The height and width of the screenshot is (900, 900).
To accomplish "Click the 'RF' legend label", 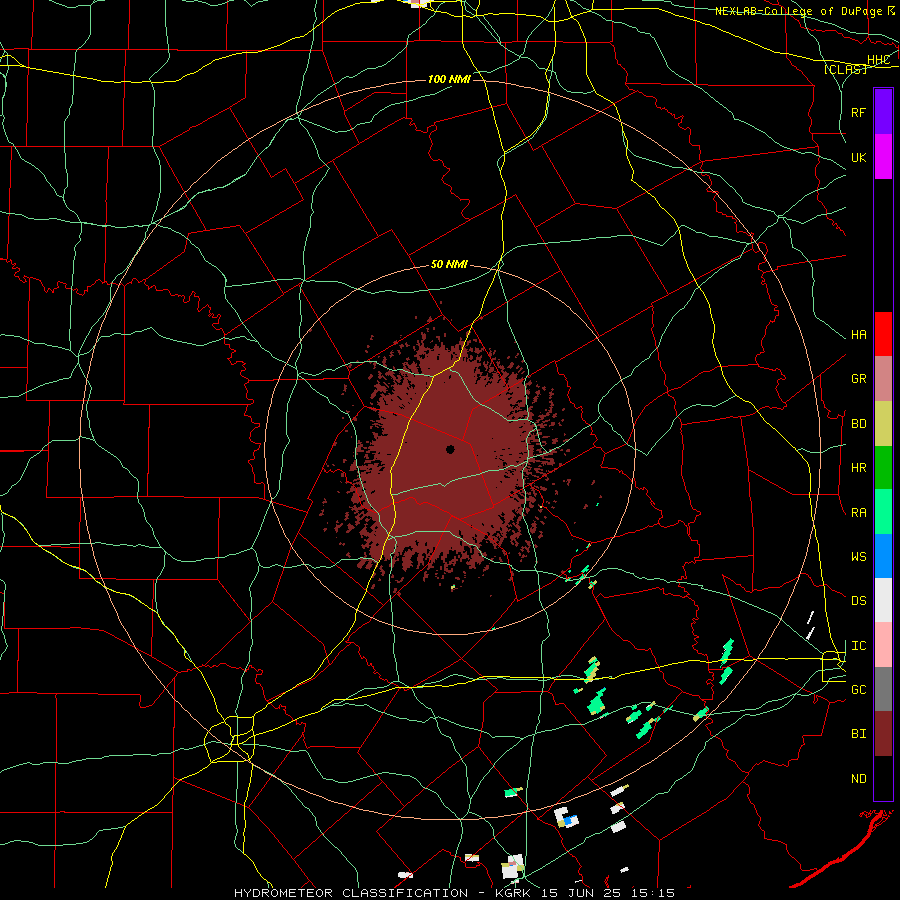I will click(858, 112).
